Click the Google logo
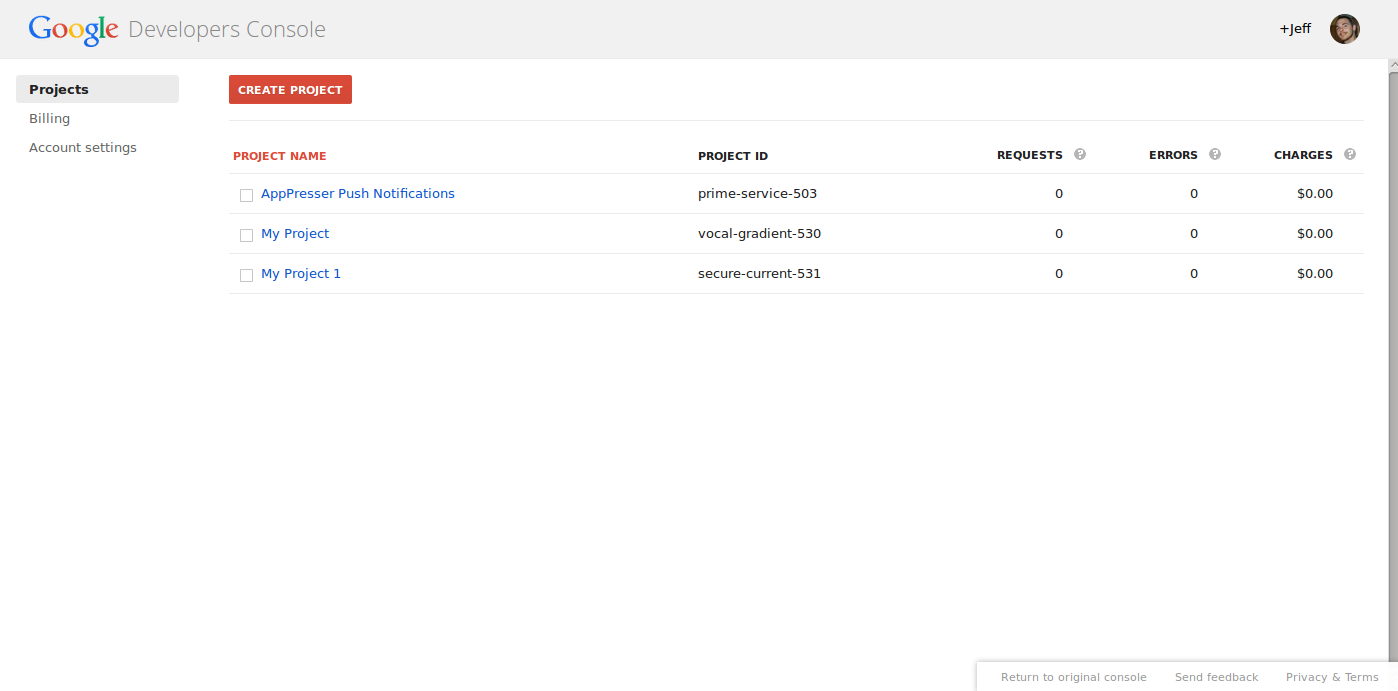The width and height of the screenshot is (1398, 691). tap(74, 30)
